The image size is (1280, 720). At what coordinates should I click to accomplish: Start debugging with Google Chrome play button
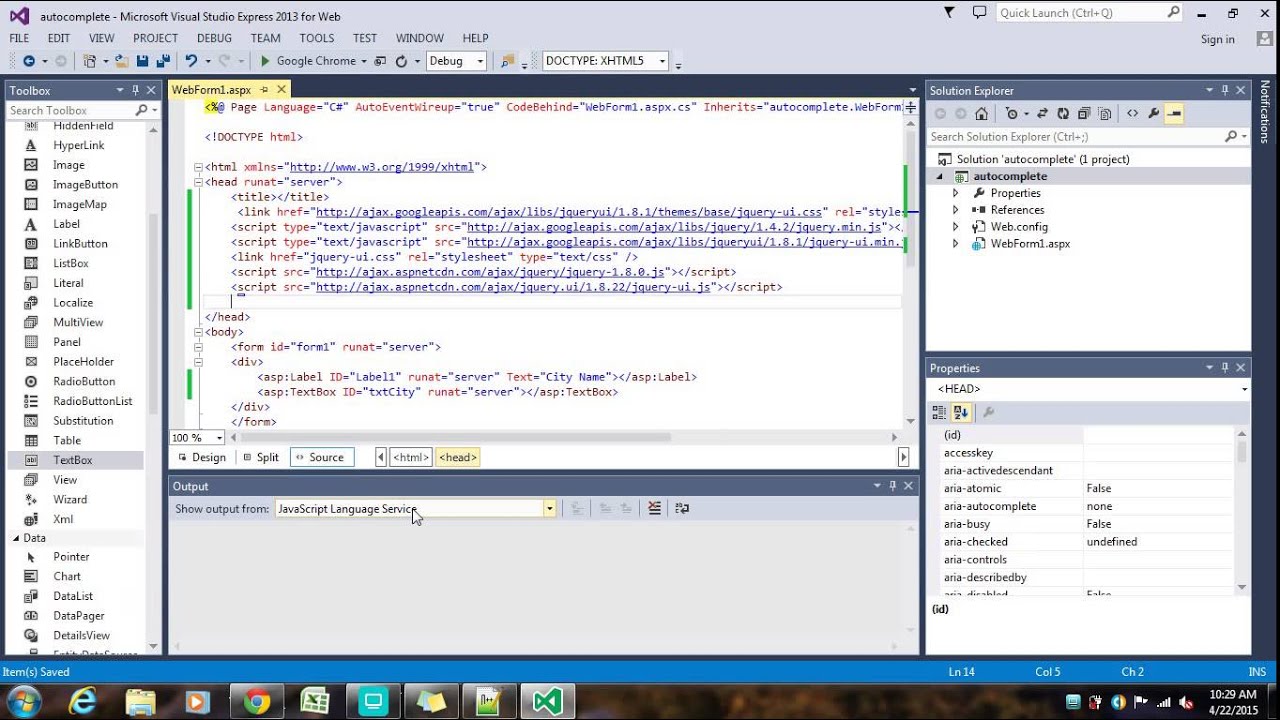point(265,61)
